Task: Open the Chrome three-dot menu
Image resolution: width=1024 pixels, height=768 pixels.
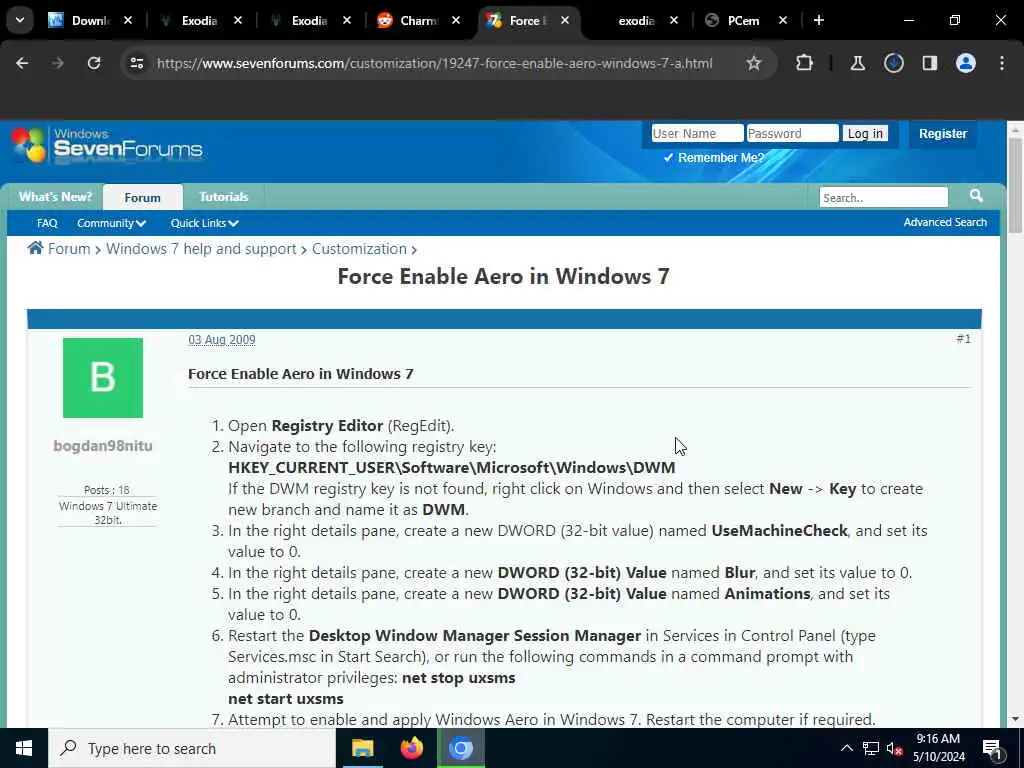Action: pyautogui.click(x=1002, y=63)
